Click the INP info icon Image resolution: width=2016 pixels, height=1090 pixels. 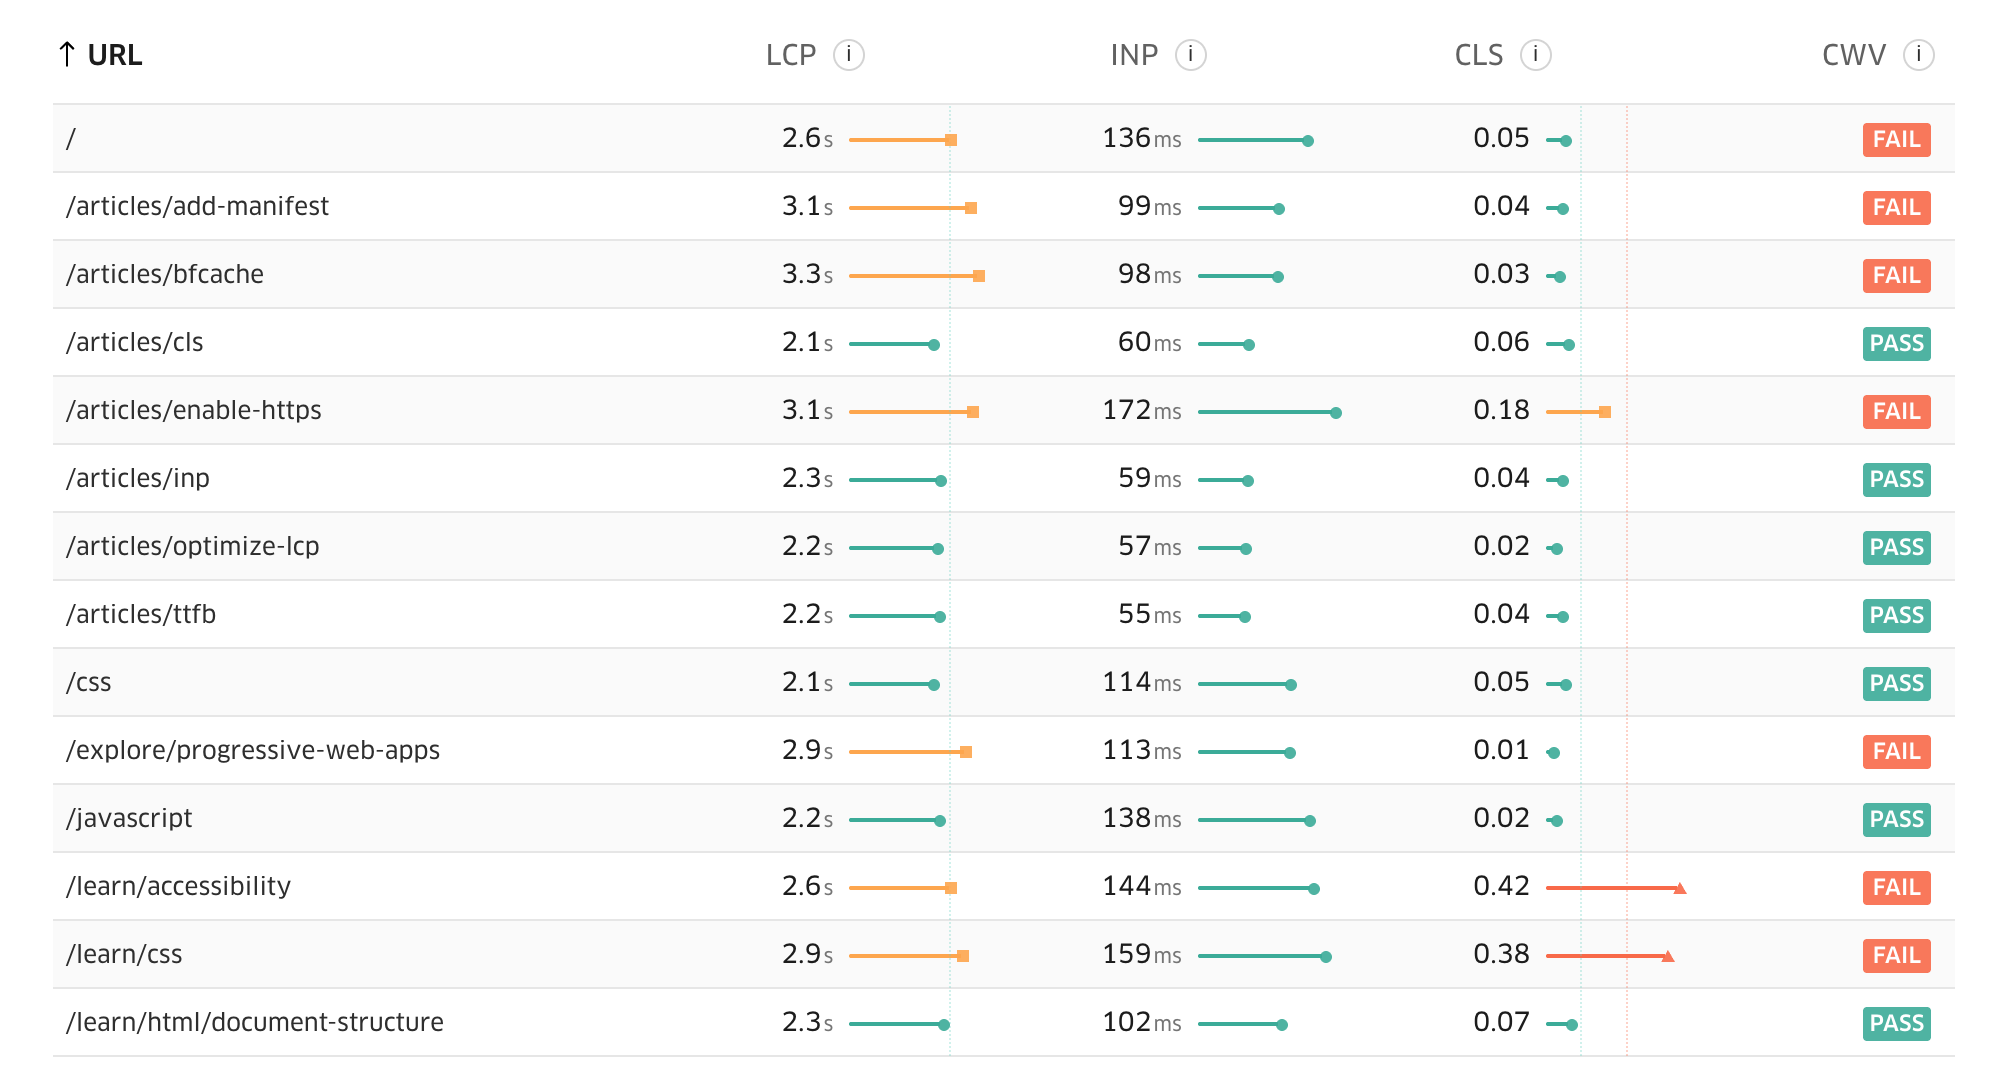[x=1190, y=55]
